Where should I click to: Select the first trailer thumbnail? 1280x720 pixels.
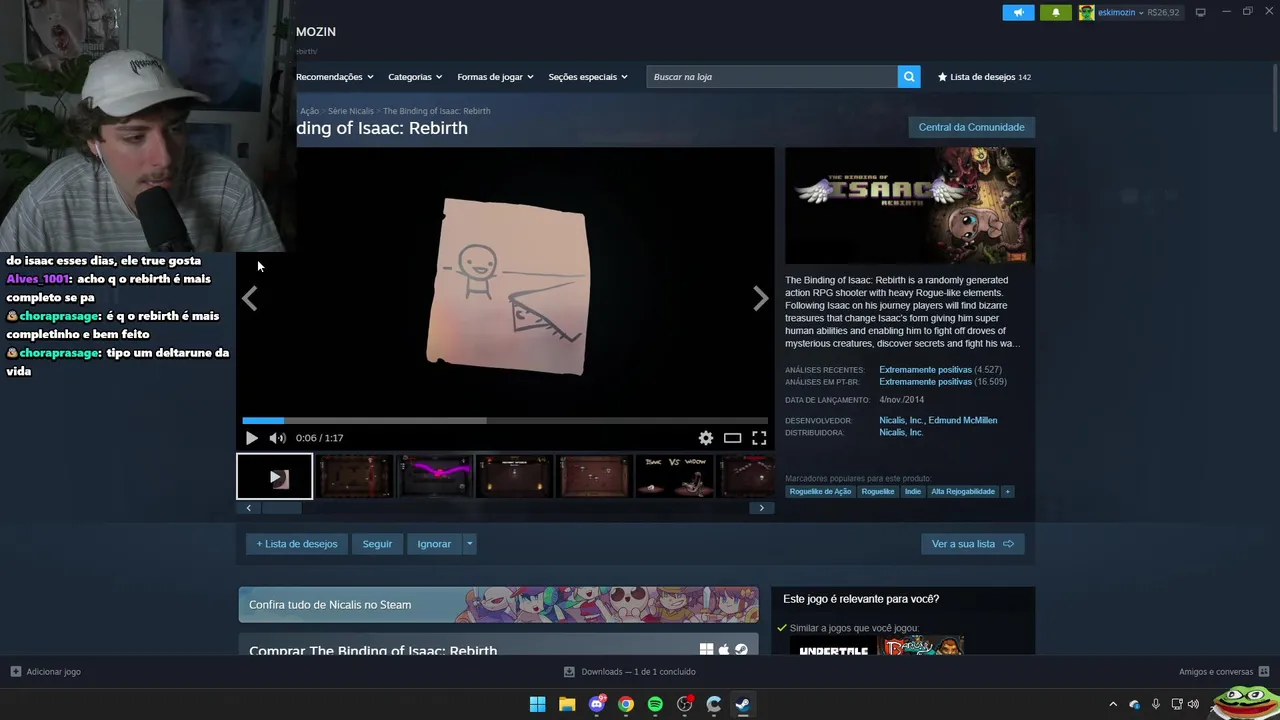coord(275,476)
